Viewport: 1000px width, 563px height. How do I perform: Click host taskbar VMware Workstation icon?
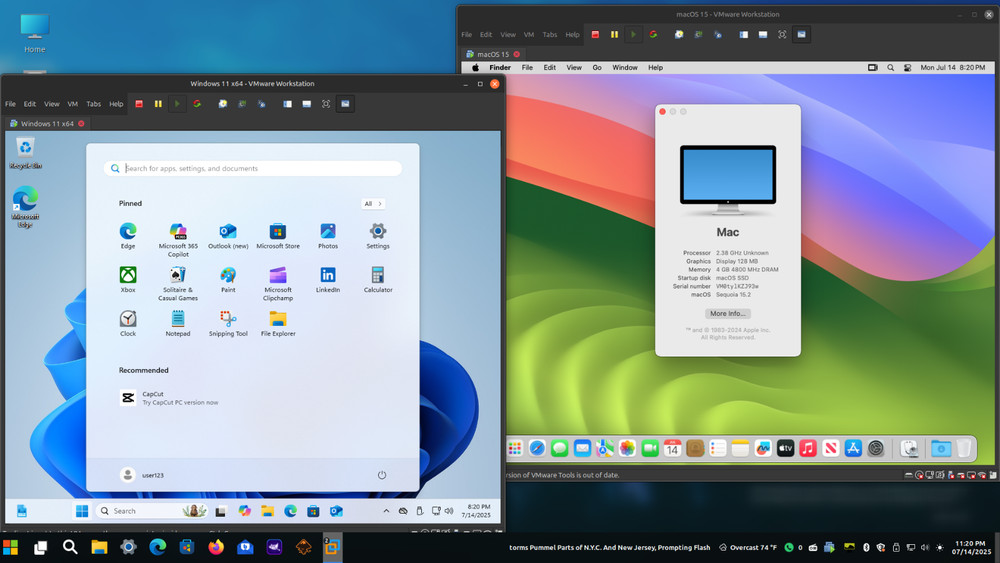coord(332,547)
